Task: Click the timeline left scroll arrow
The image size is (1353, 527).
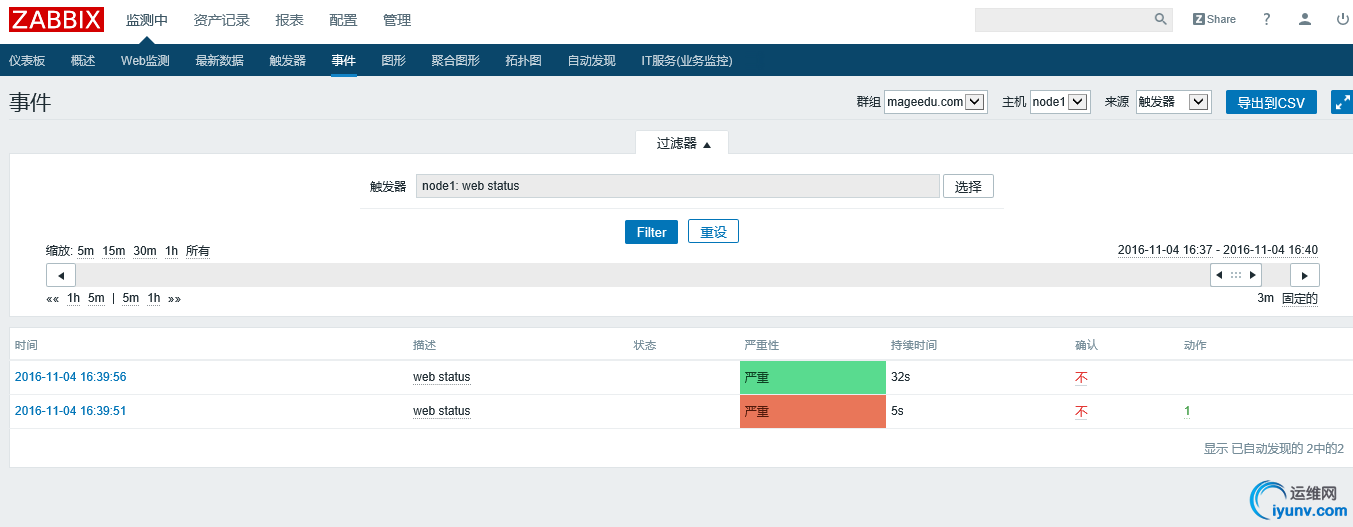Action: pyautogui.click(x=61, y=275)
